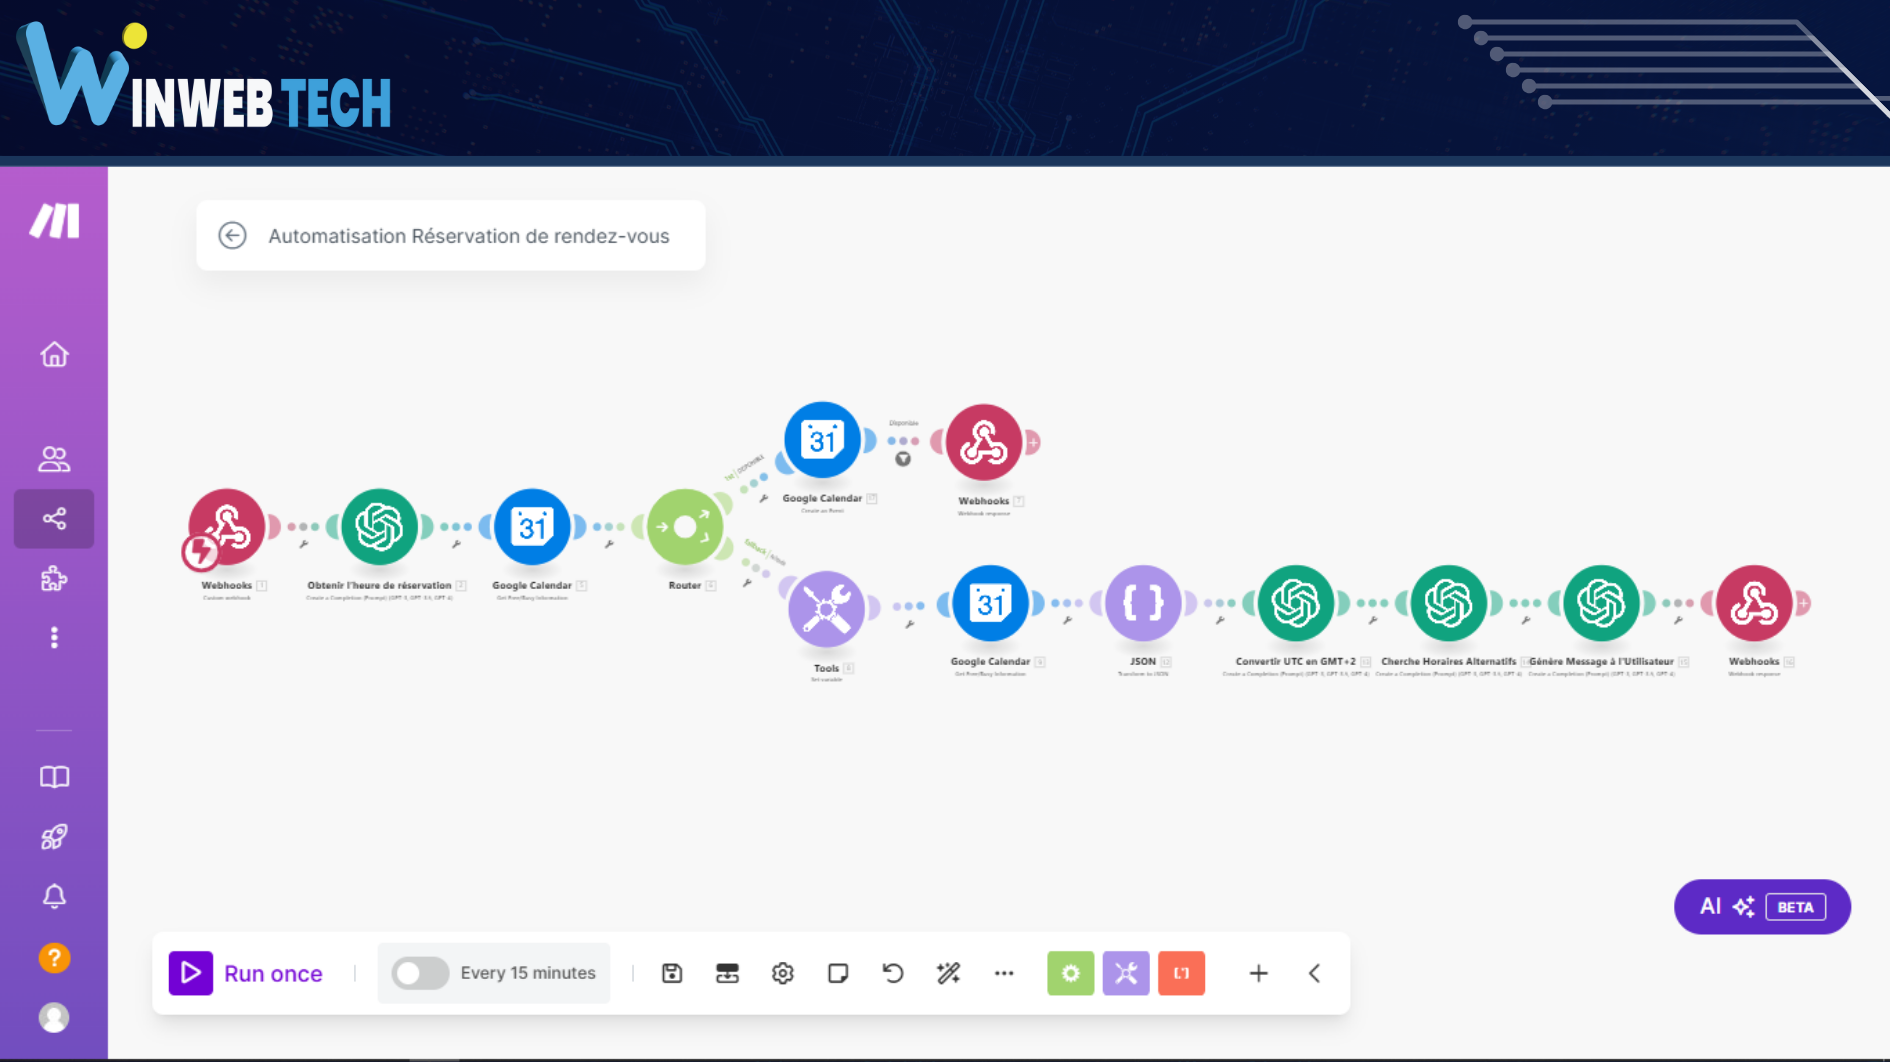Collapse the toolbar with the left chevron

[x=1314, y=973]
